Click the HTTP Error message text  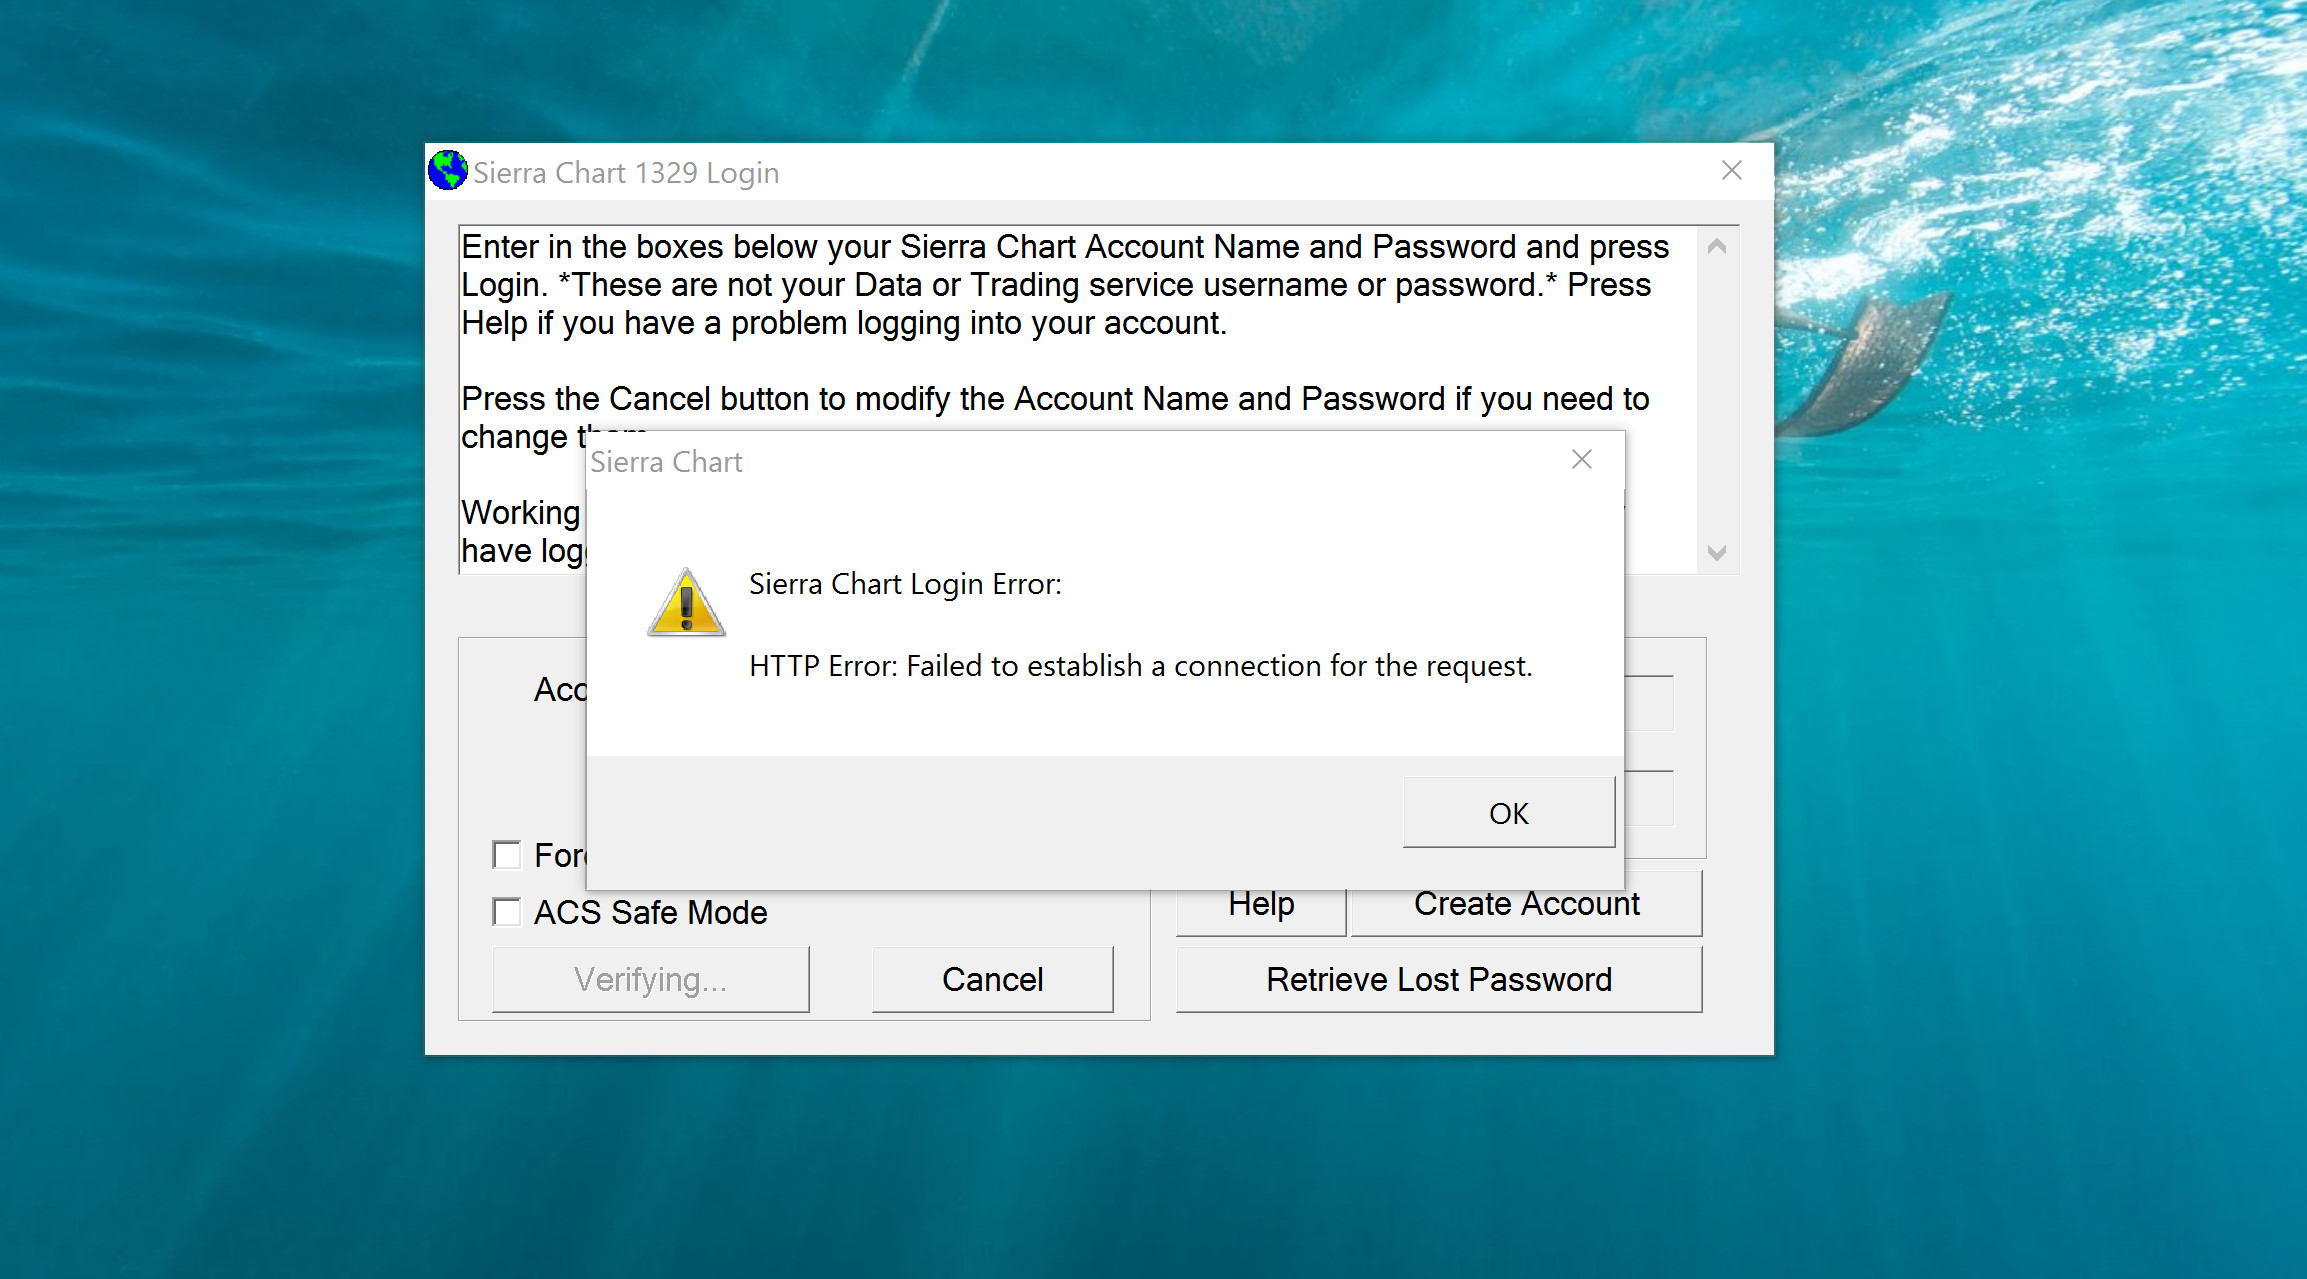[x=1140, y=666]
